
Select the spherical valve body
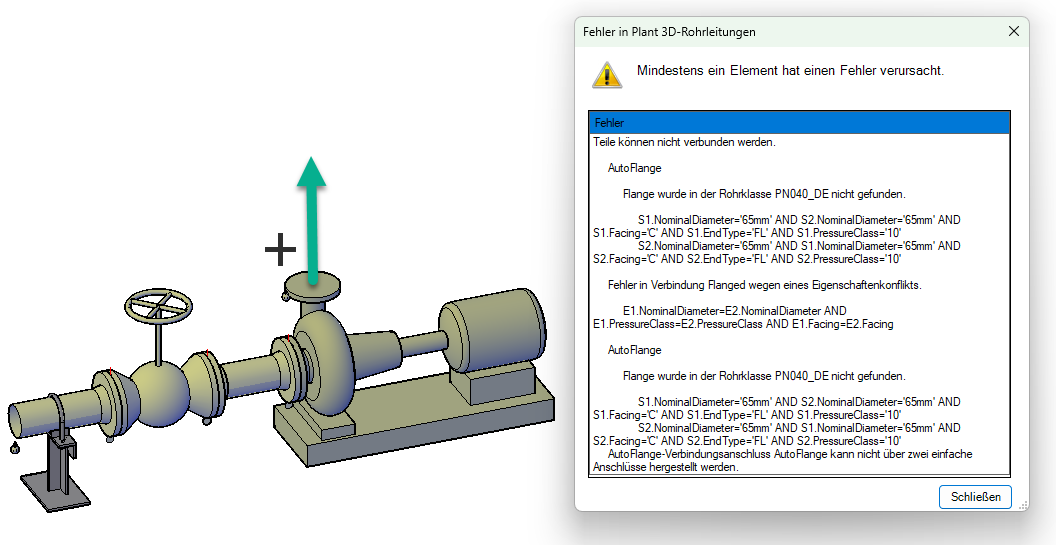tap(160, 392)
